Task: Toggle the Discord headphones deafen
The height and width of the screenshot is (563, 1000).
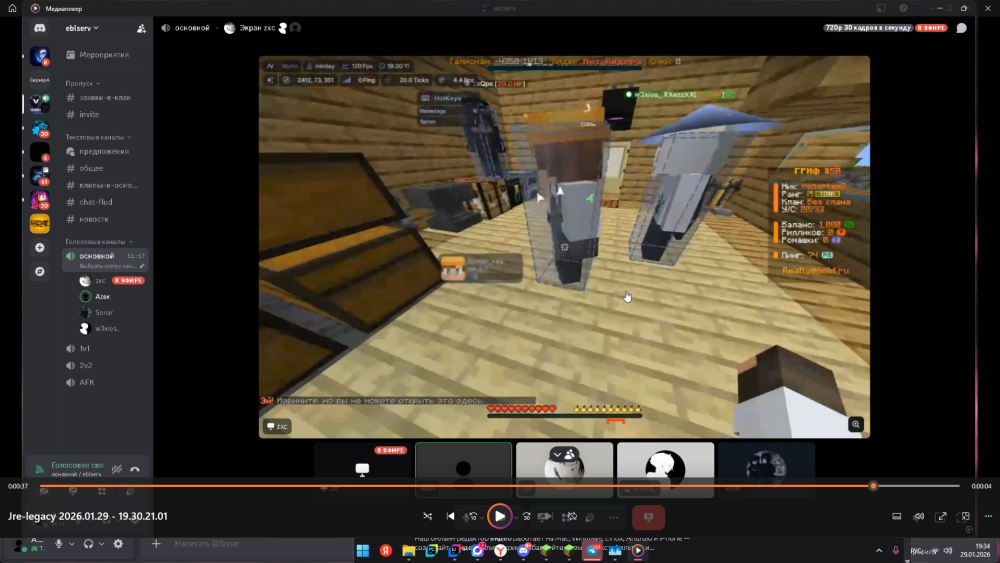Action: point(88,544)
